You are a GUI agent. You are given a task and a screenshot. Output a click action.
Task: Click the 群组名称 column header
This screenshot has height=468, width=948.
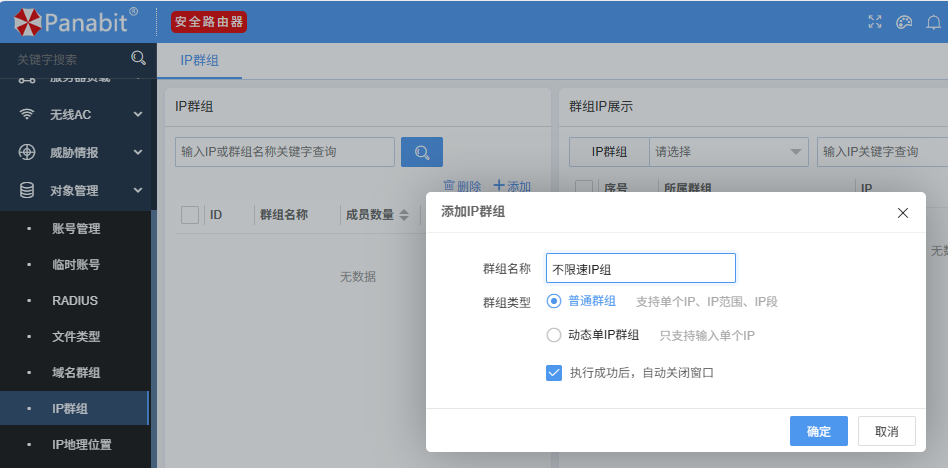(284, 215)
